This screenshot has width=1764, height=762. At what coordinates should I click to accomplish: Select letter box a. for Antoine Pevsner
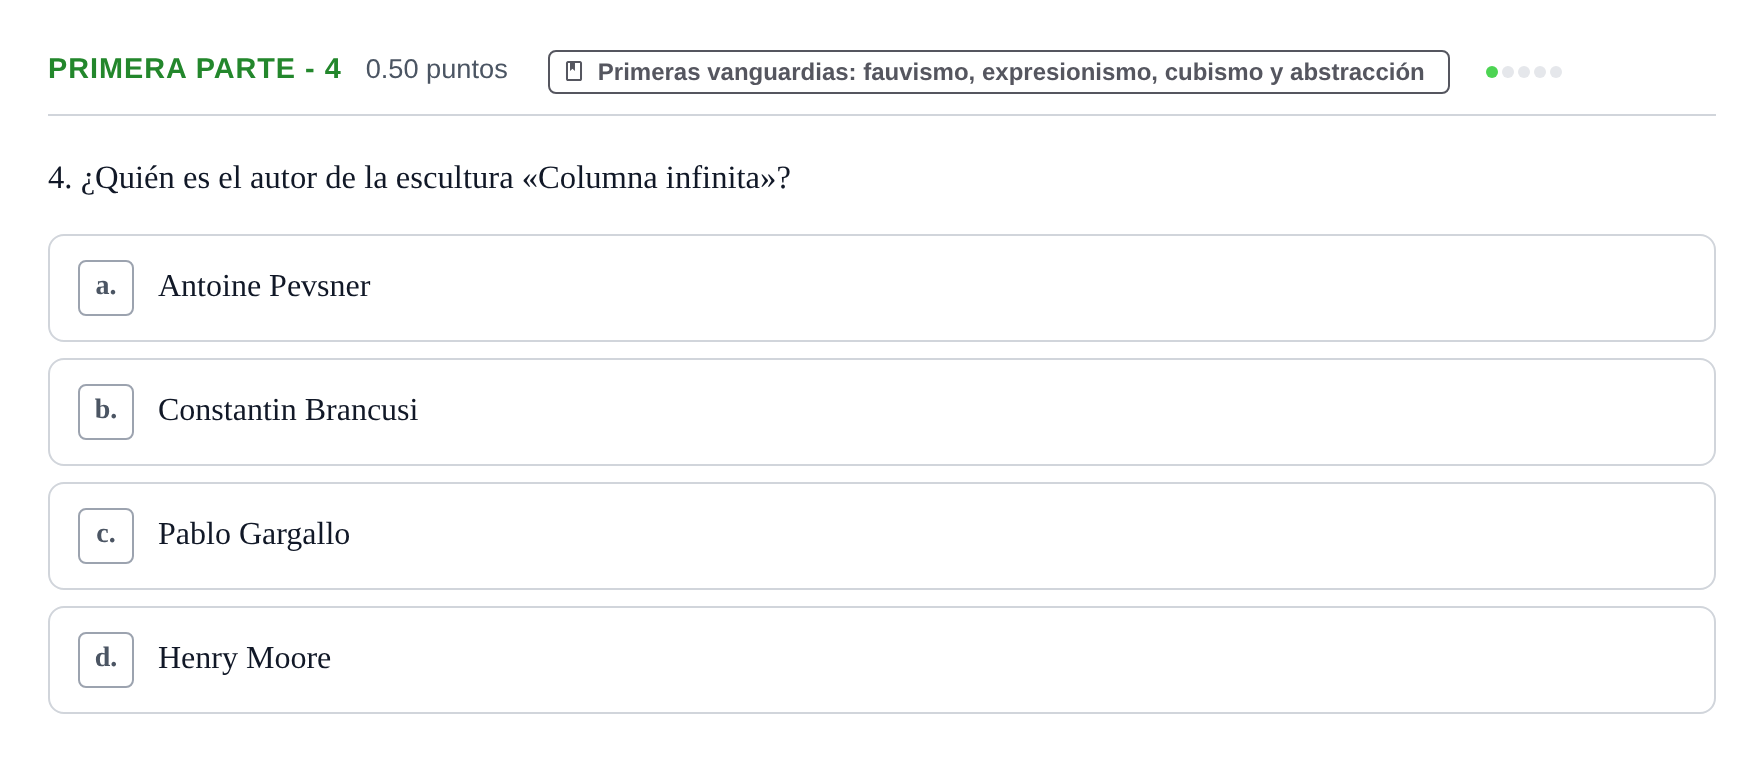point(106,288)
